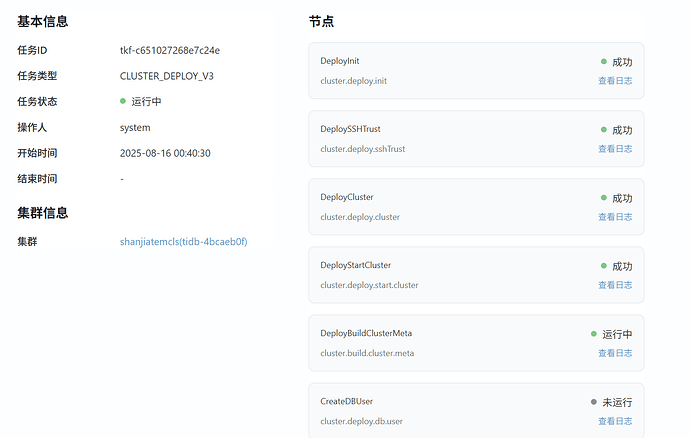
Task: Select the CreateDBUser node card
Action: click(x=476, y=410)
